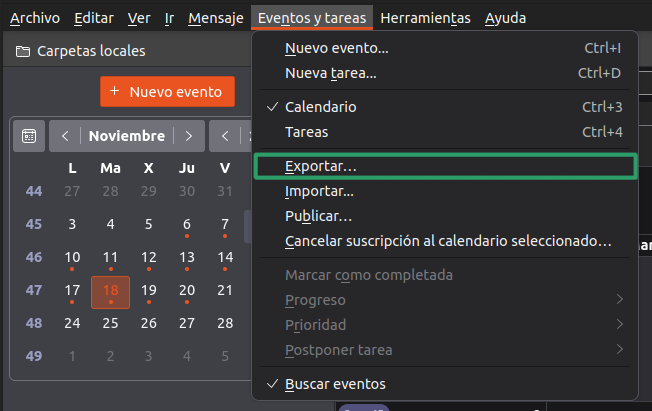Expand the Herramientas menu
The image size is (652, 411).
(426, 18)
